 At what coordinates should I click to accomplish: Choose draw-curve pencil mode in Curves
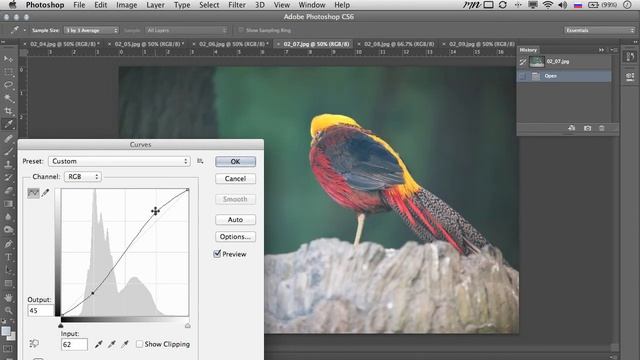[x=45, y=193]
